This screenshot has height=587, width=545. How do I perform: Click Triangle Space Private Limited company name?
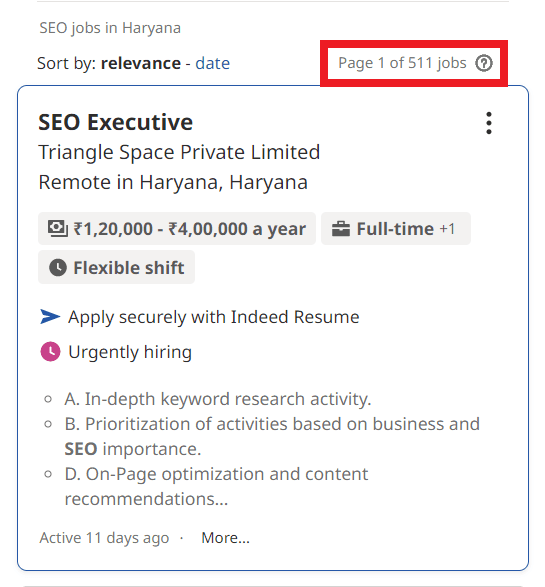tap(179, 152)
